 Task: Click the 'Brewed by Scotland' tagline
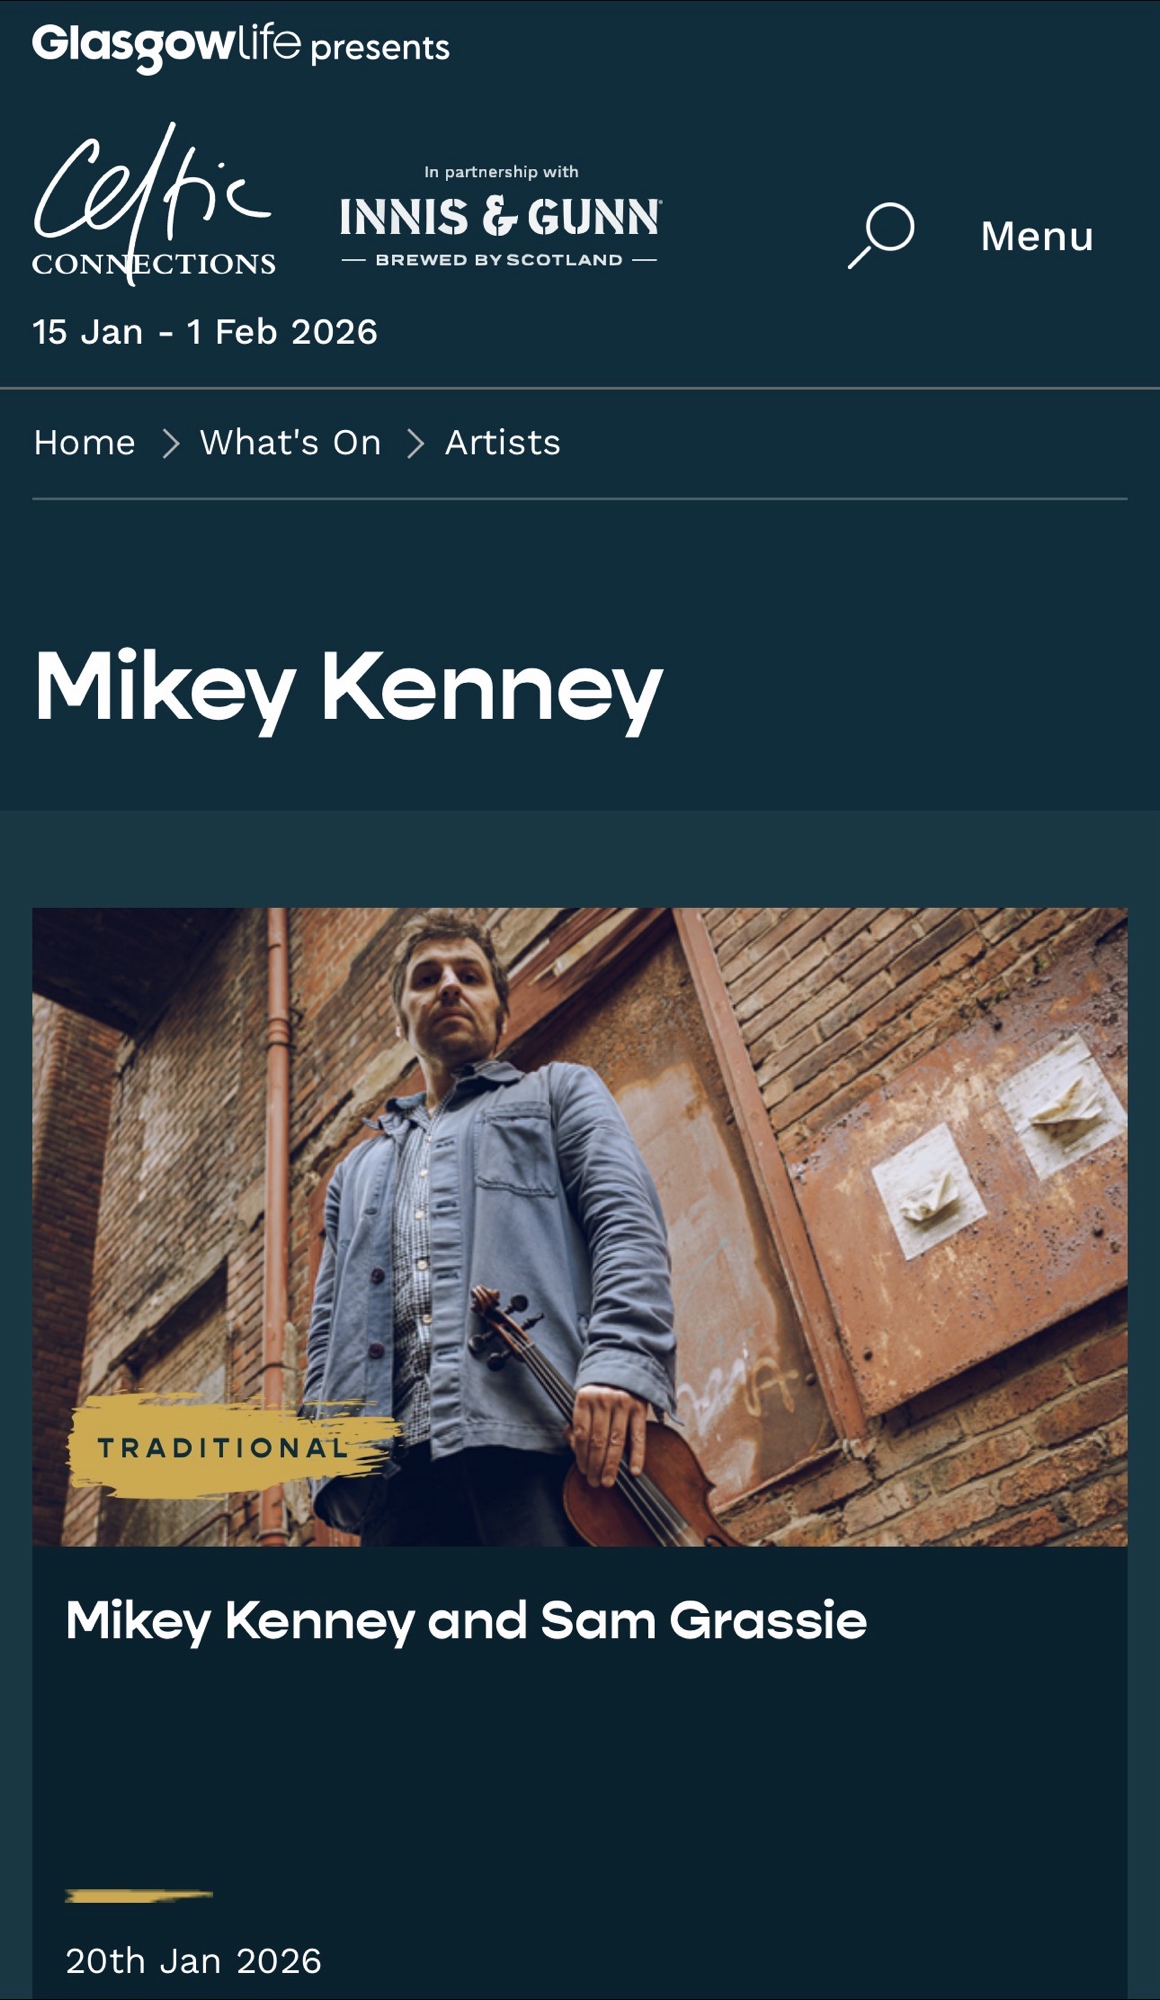coord(499,260)
